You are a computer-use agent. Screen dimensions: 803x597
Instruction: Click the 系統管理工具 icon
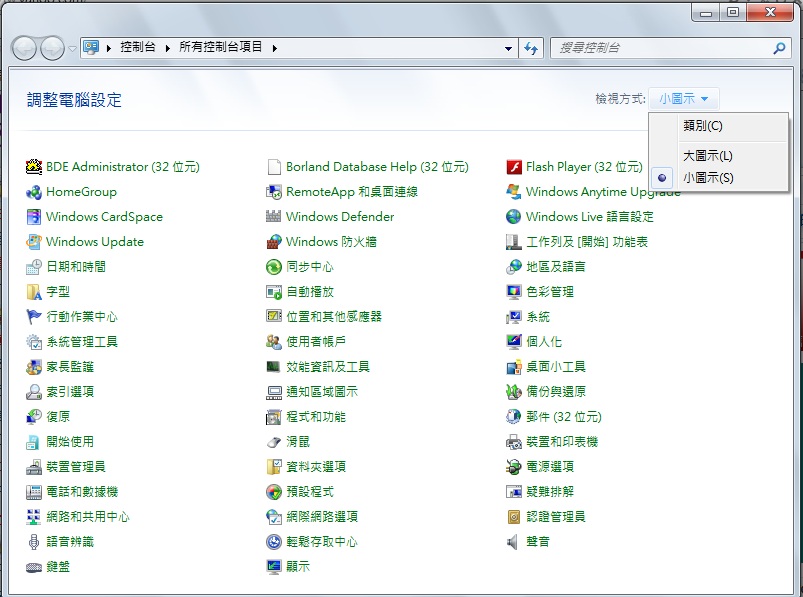[x=34, y=342]
